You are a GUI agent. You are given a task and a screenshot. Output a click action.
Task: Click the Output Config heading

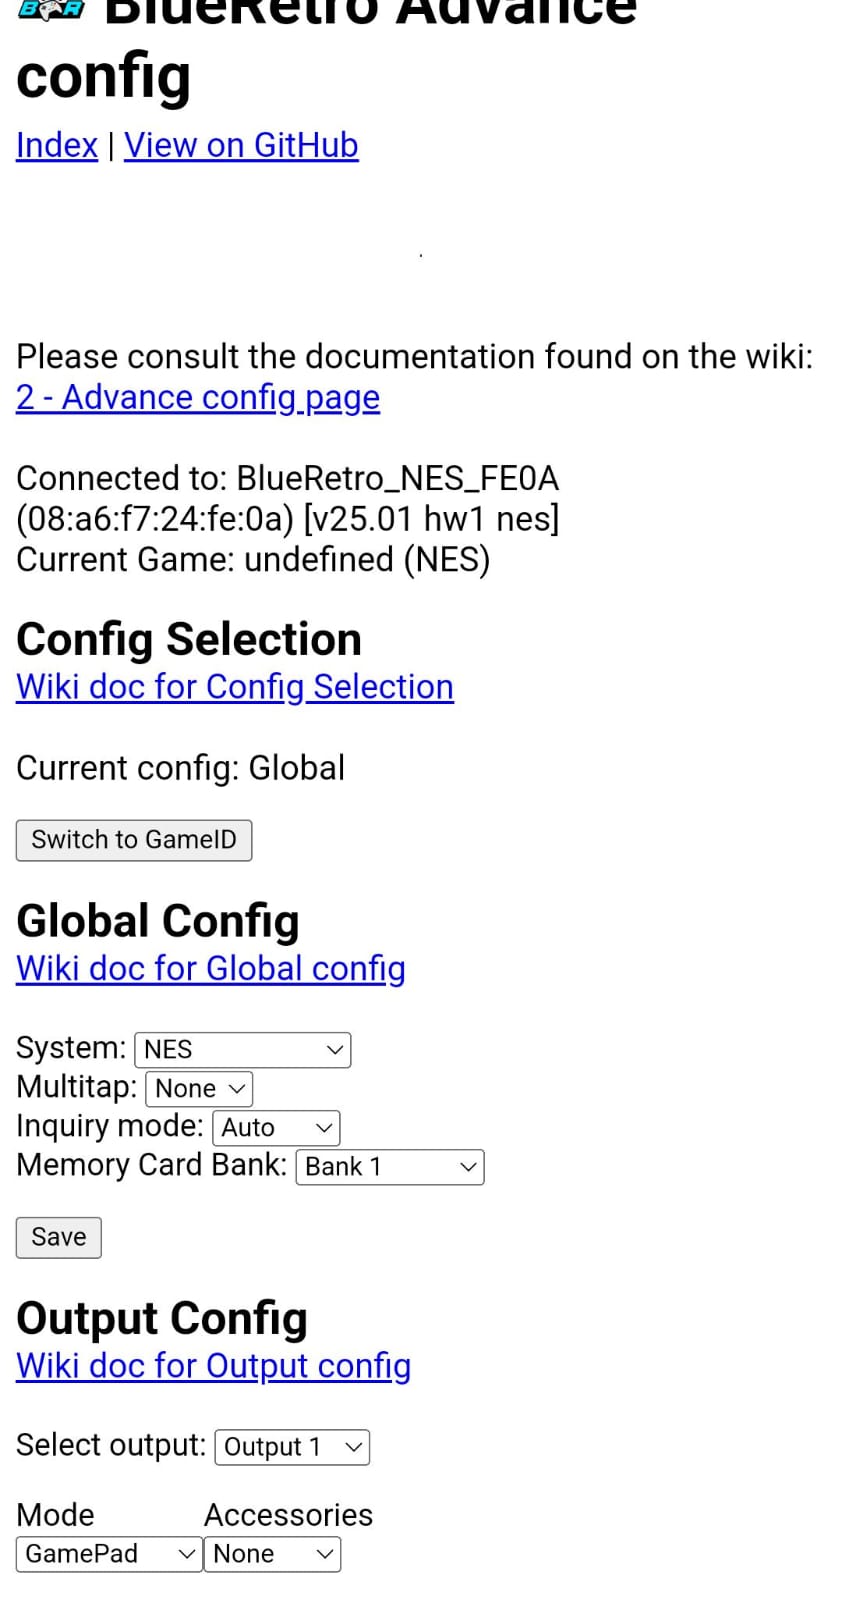162,1318
